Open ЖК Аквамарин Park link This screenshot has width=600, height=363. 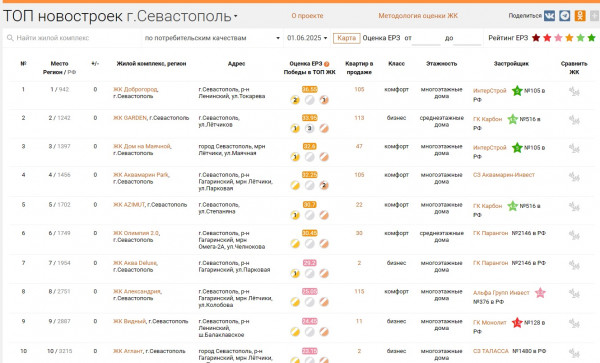141,175
